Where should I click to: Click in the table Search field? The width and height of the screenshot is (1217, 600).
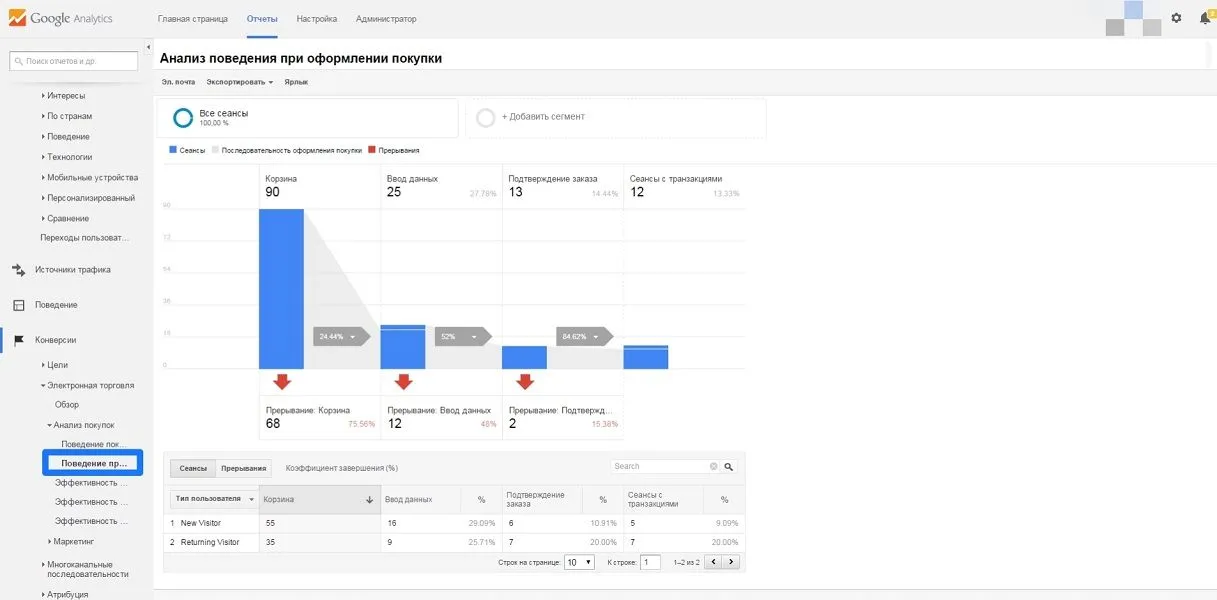pos(660,466)
